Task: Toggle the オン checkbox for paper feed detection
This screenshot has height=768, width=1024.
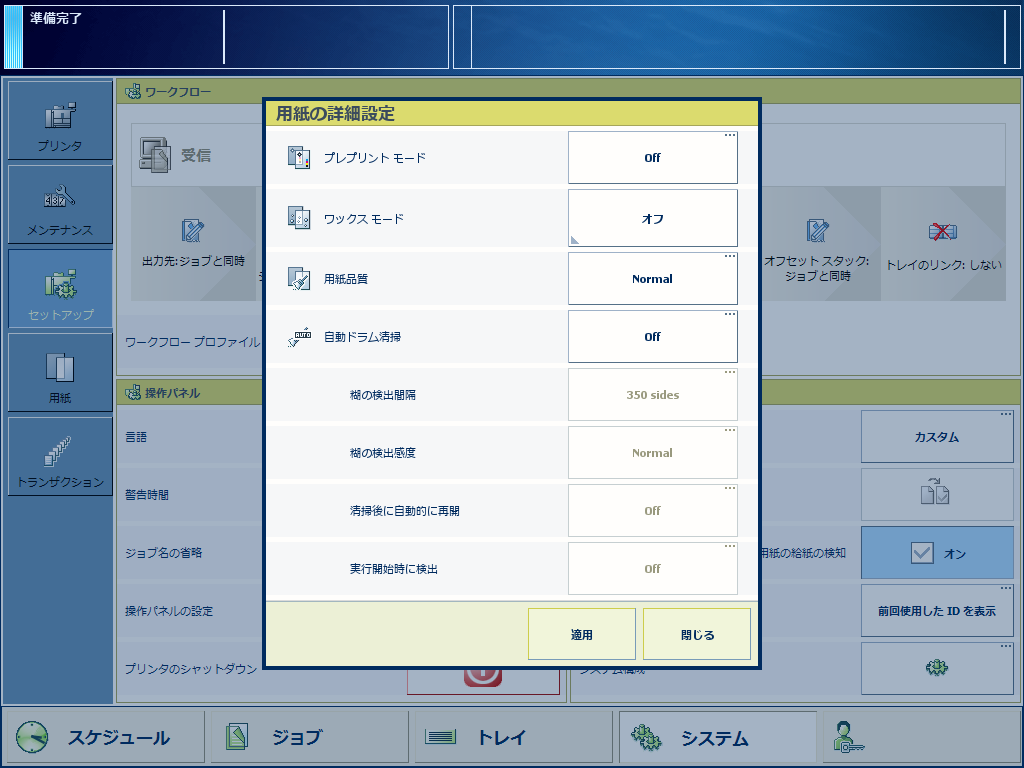Action: [936, 553]
